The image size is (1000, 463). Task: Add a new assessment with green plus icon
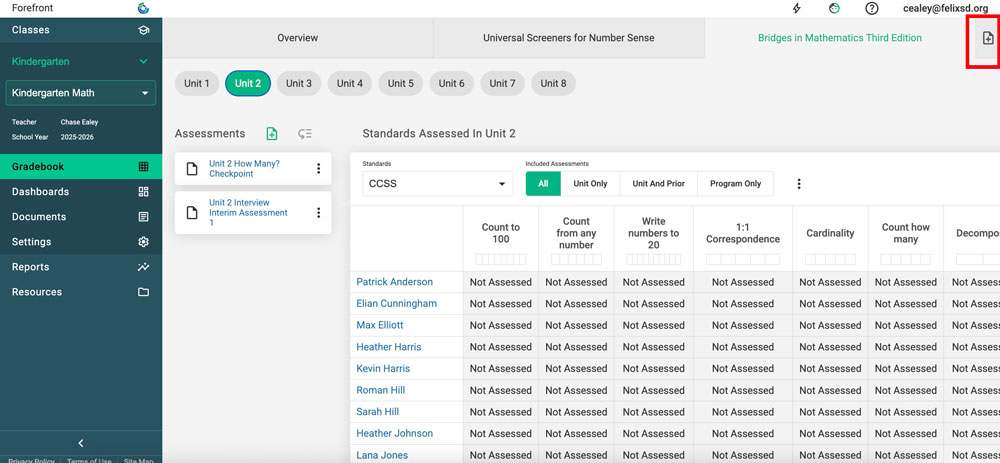272,134
